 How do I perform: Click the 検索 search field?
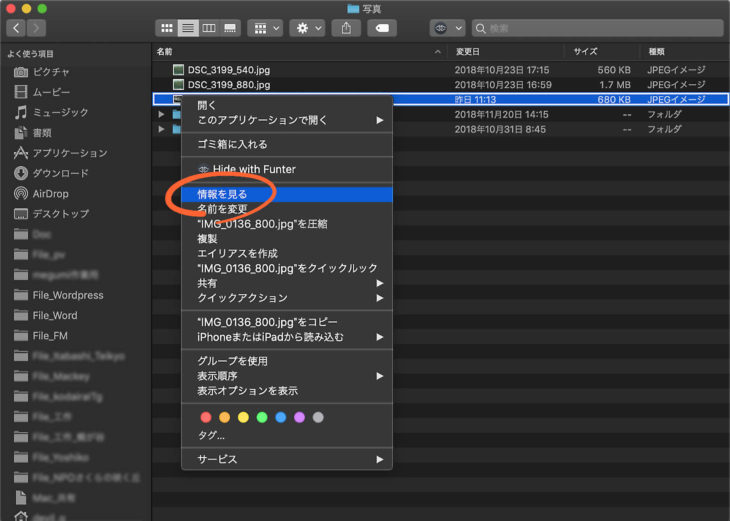[598, 28]
